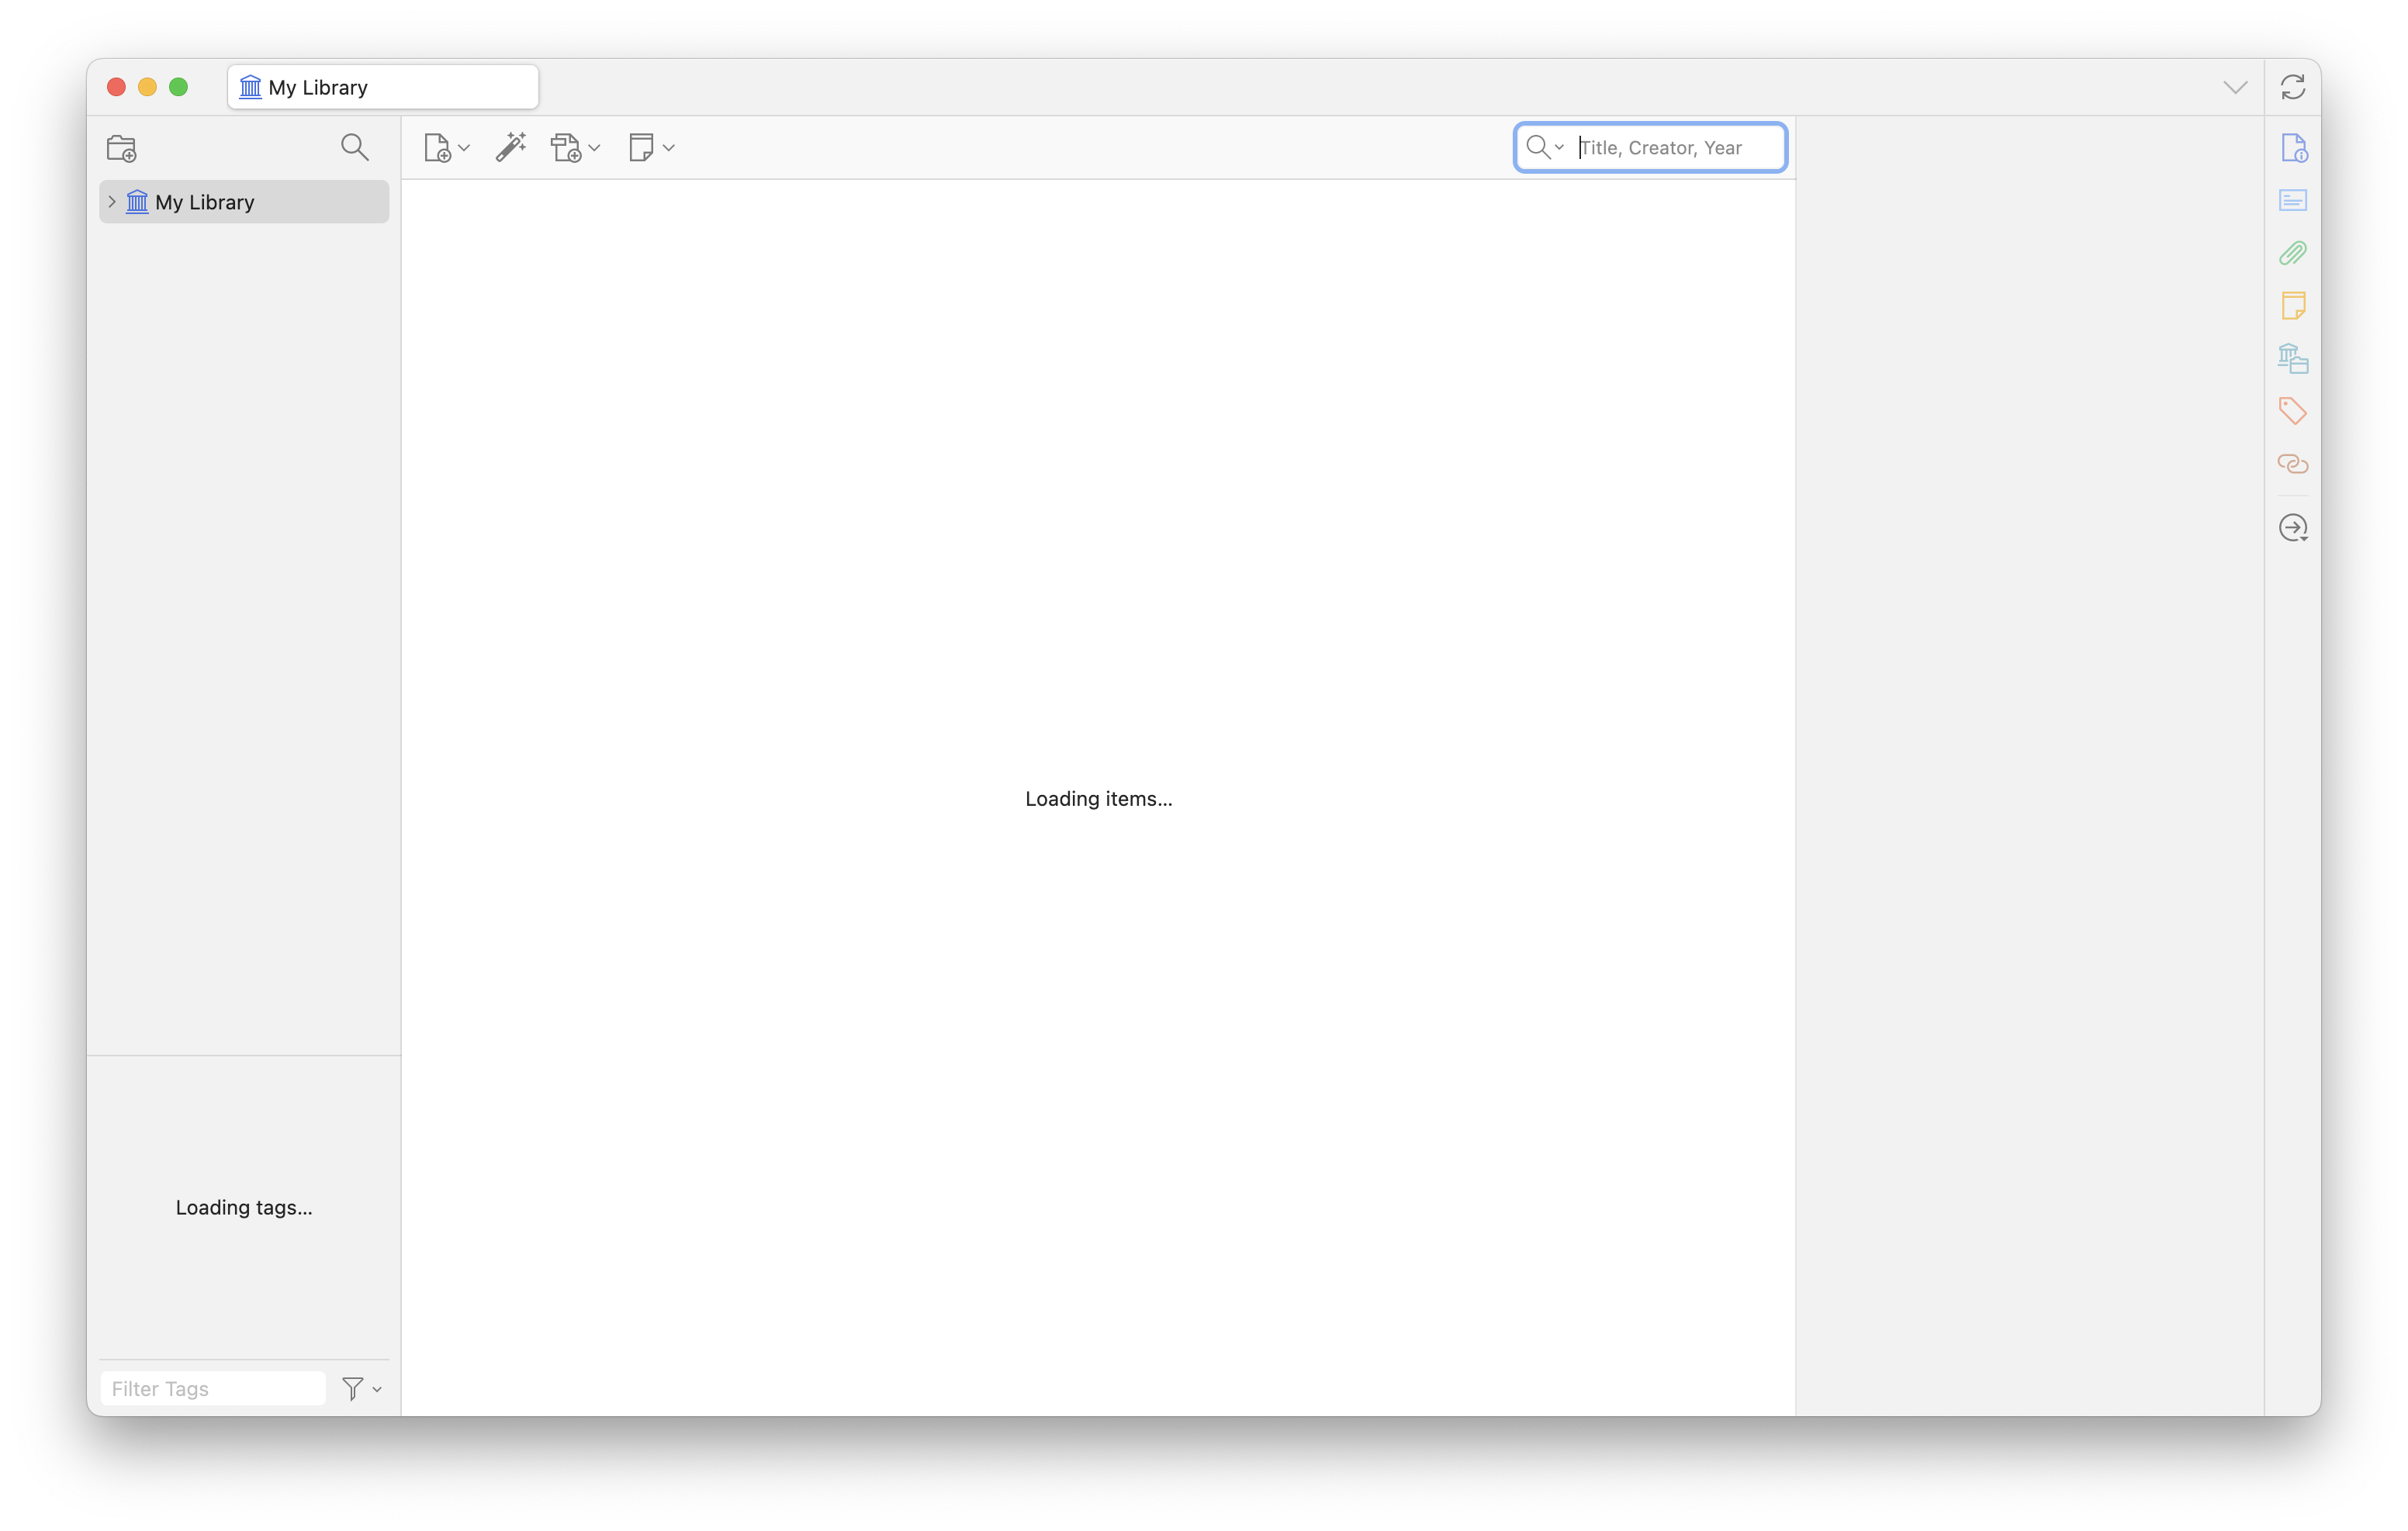Open the Info pane icon in sidebar
Viewport: 2408px width, 1531px height.
click(2293, 148)
